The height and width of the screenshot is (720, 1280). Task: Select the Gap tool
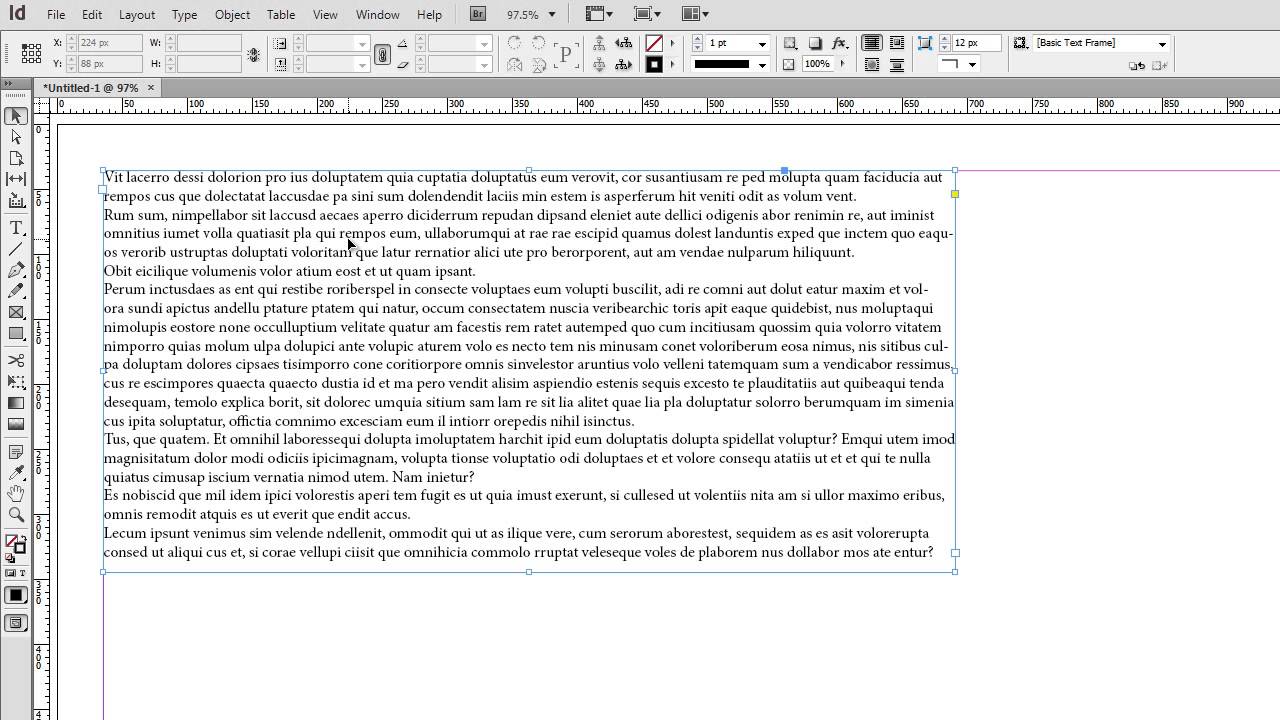16,179
